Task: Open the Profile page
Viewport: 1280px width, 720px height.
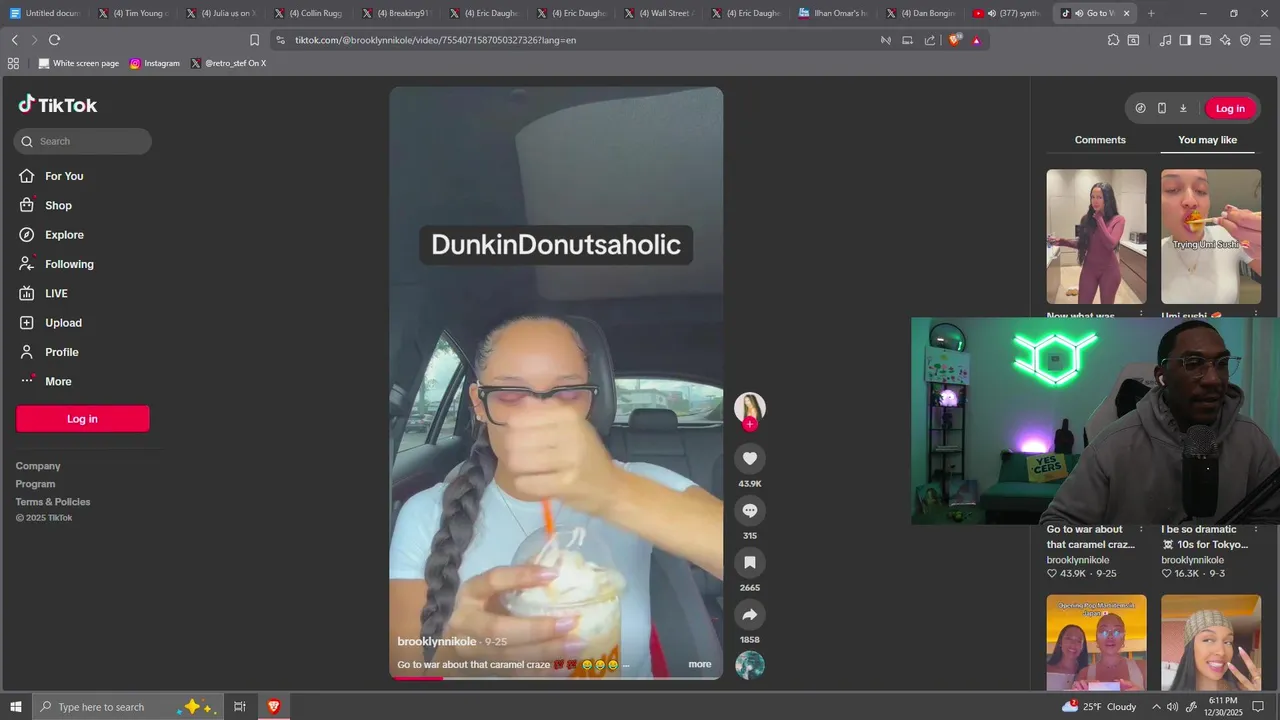Action: click(x=61, y=352)
